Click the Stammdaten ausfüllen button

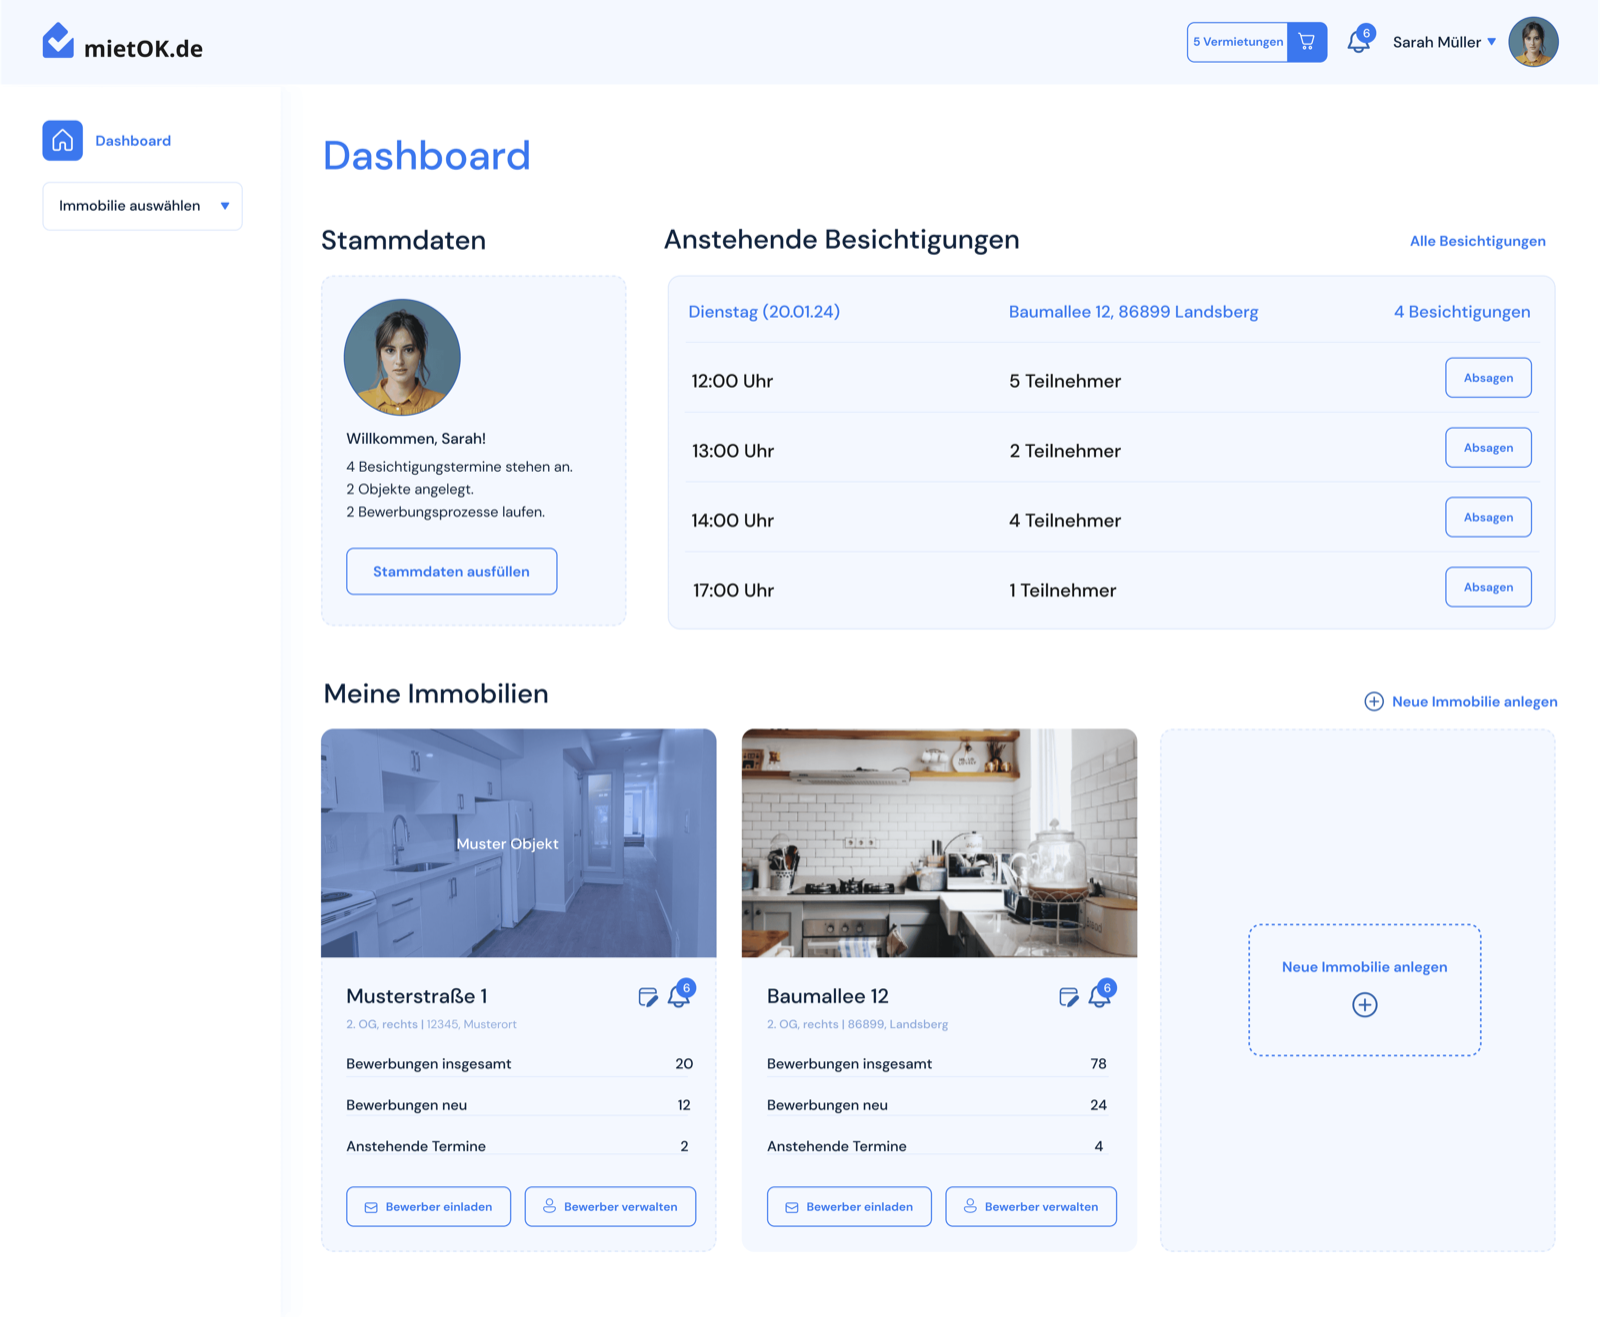[451, 571]
